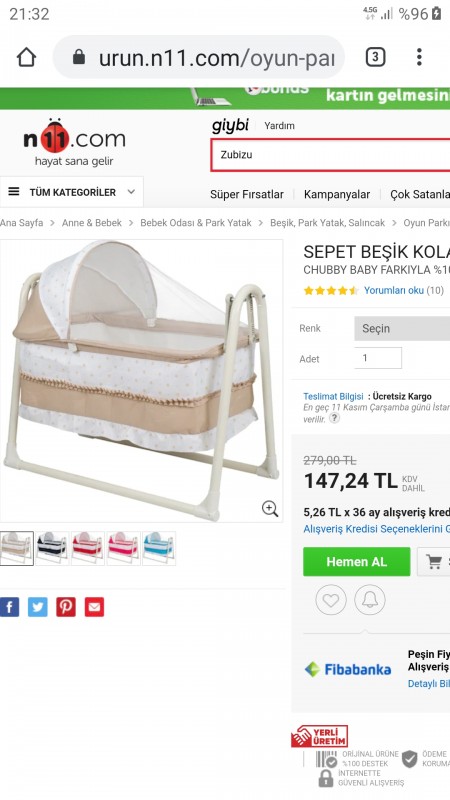Open delivery info help question mark
Image resolution: width=450 pixels, height=800 pixels.
coord(334,418)
